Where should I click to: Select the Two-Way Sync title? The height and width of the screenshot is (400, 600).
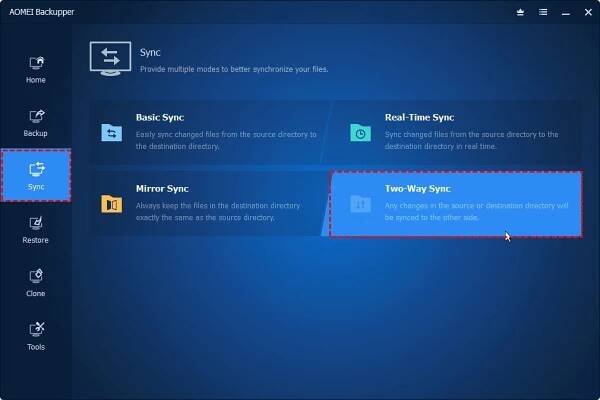point(418,188)
